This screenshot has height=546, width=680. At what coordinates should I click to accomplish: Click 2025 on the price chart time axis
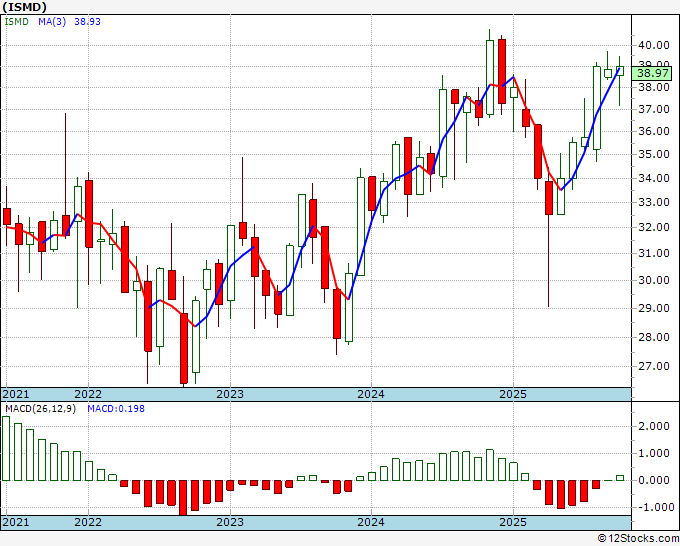tap(513, 394)
